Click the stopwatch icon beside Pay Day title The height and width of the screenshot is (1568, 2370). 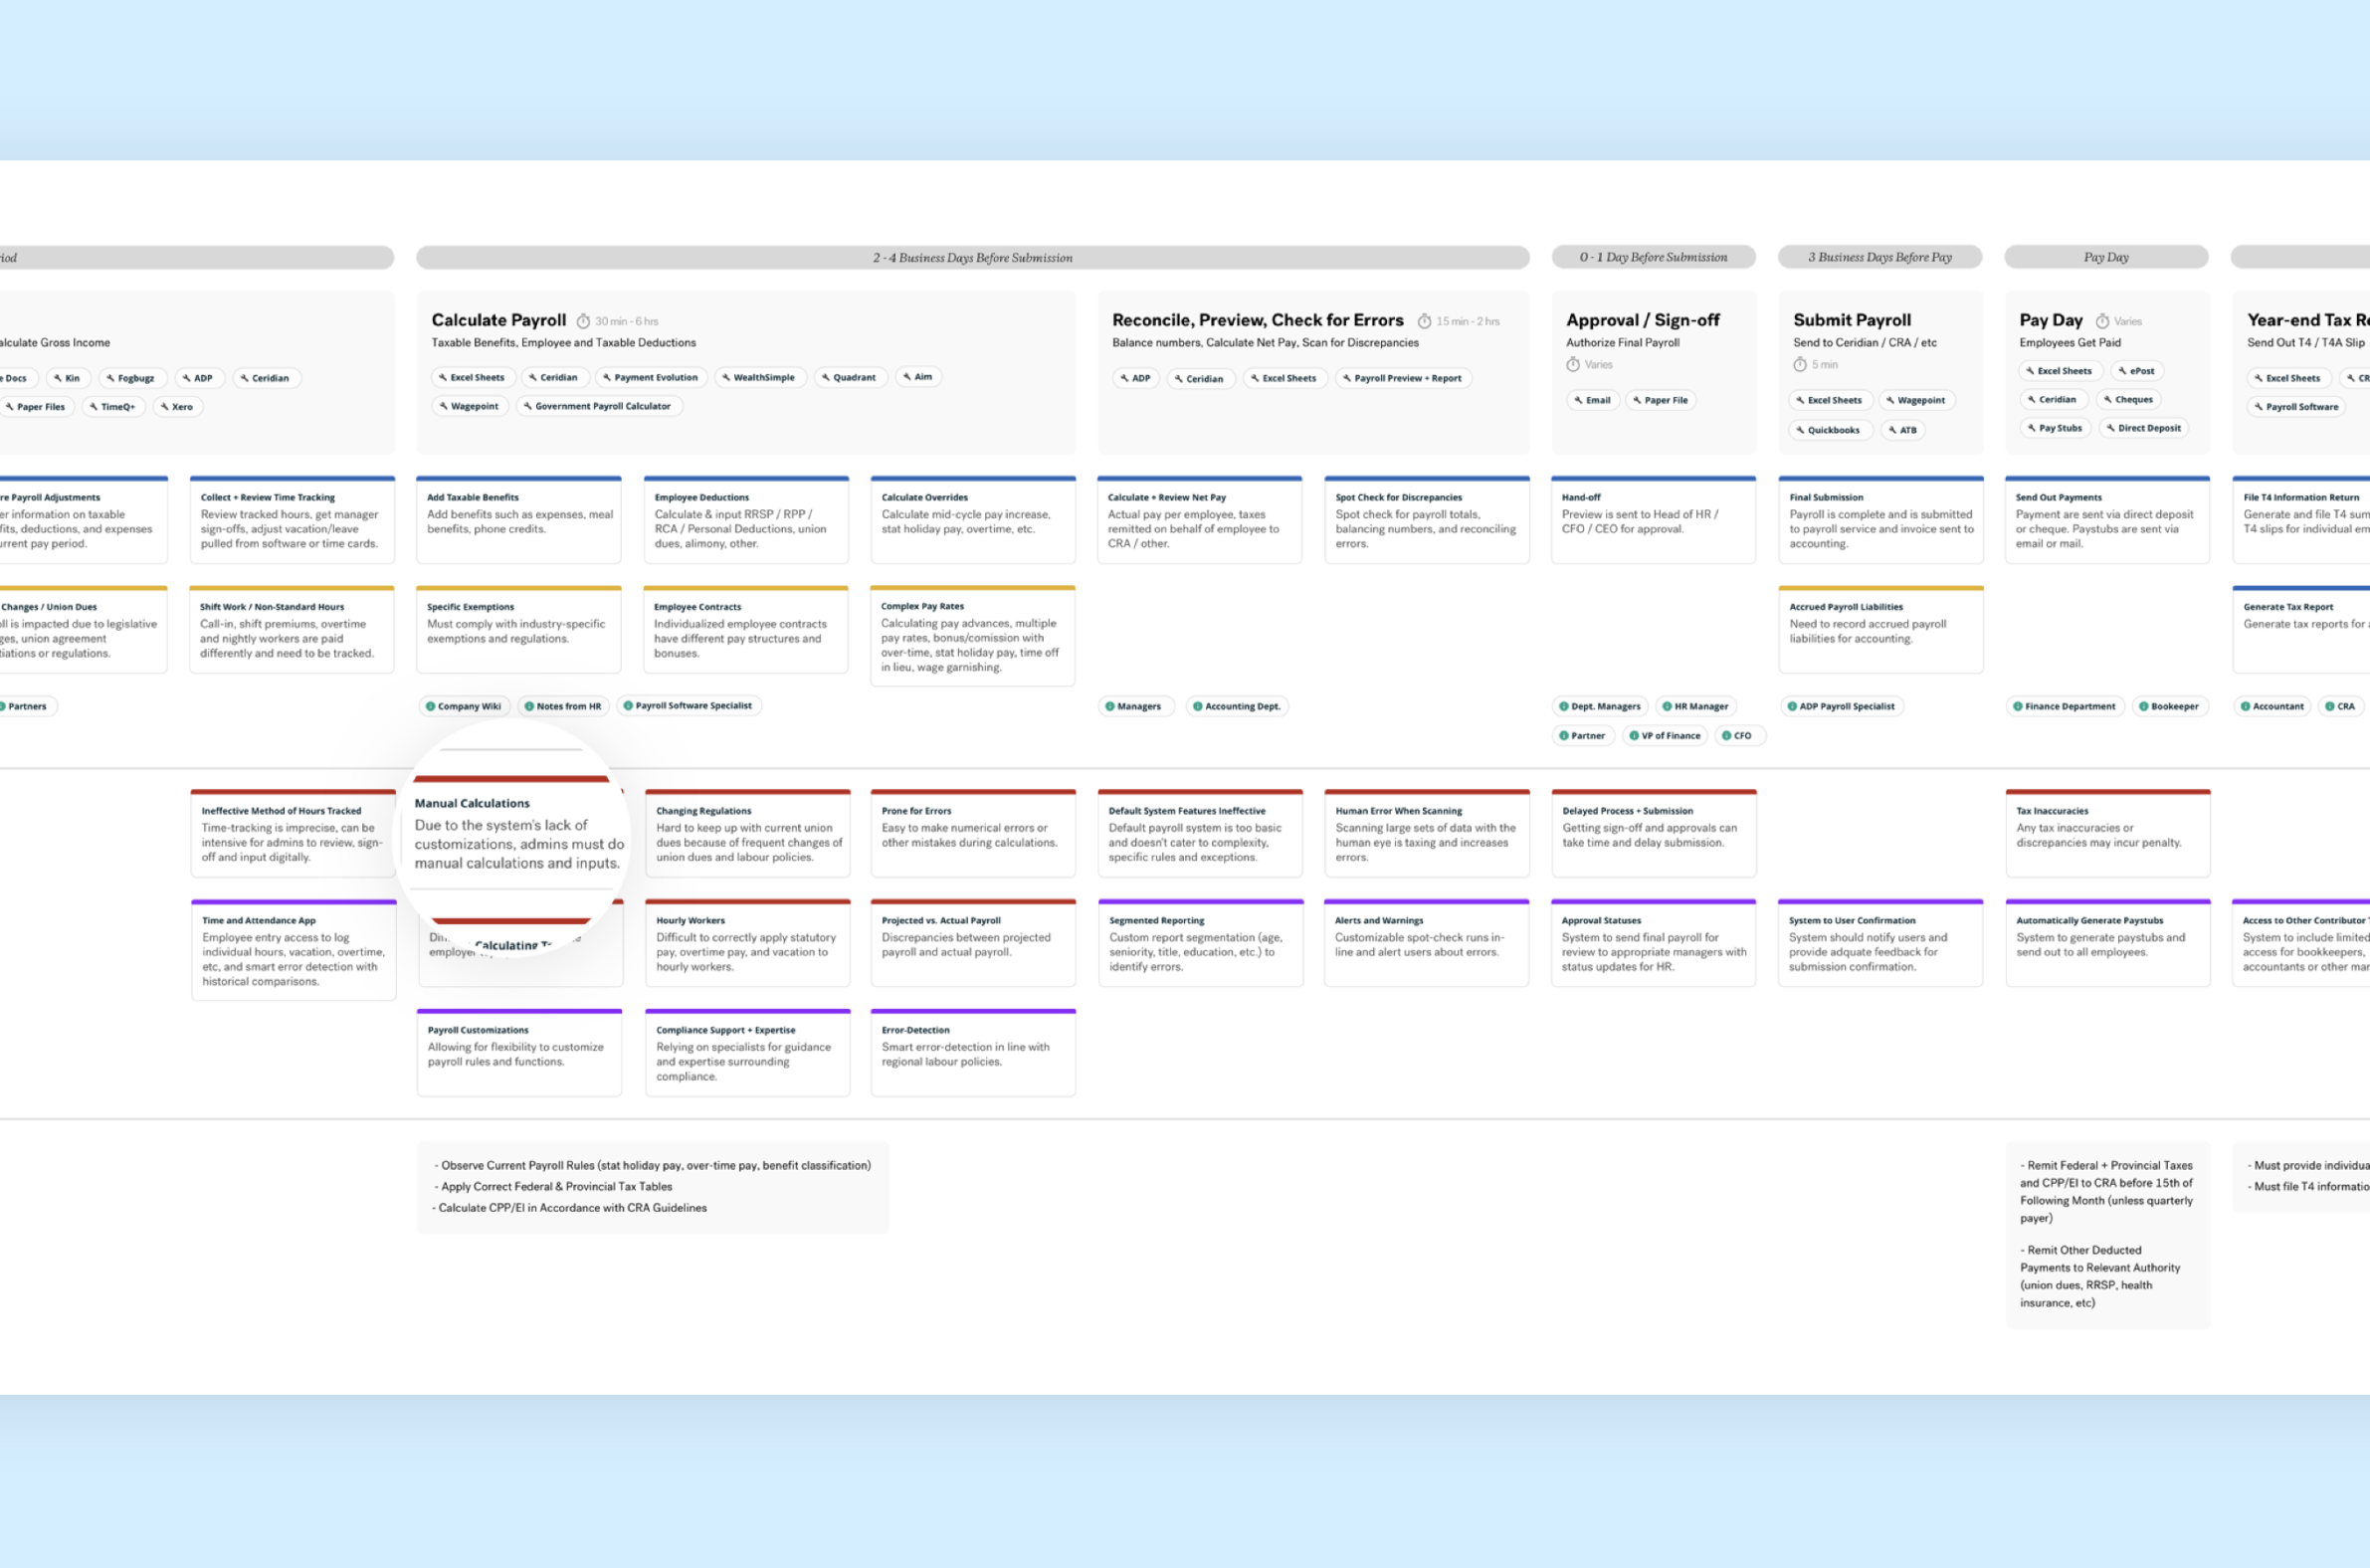2102,321
